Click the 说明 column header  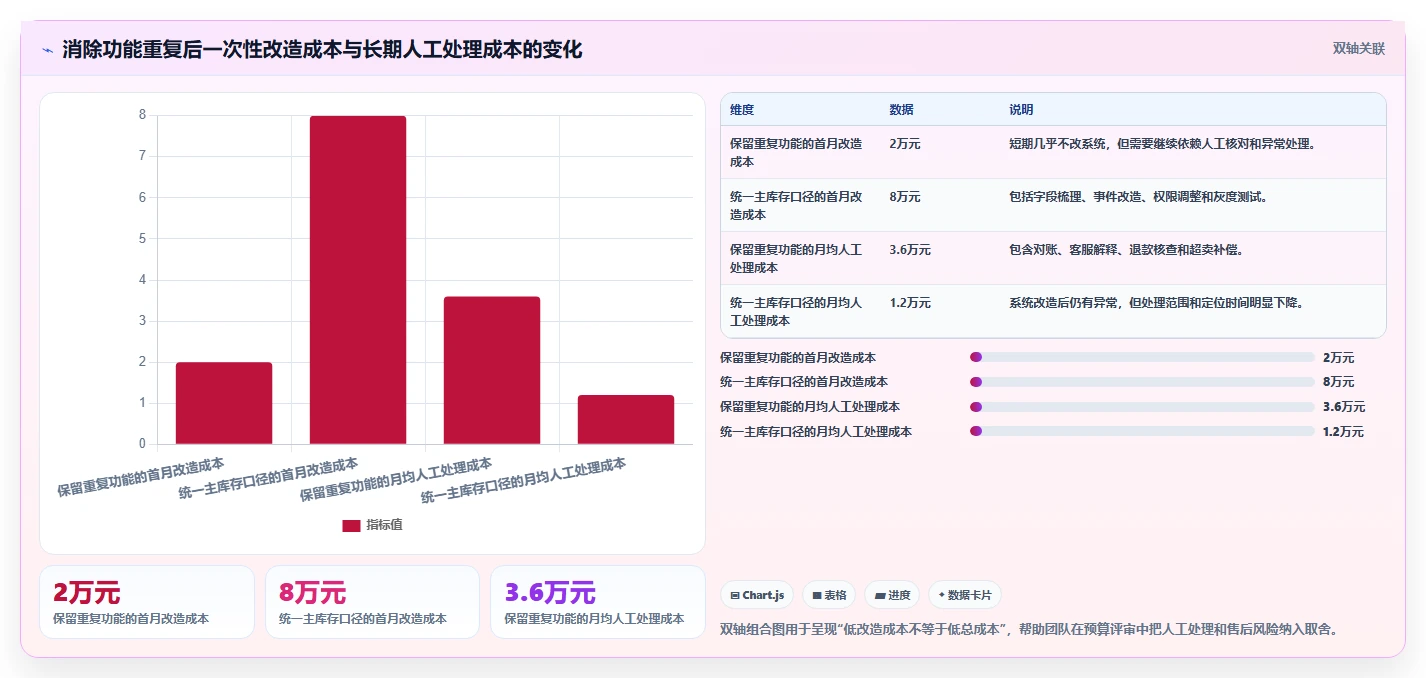pos(1021,110)
